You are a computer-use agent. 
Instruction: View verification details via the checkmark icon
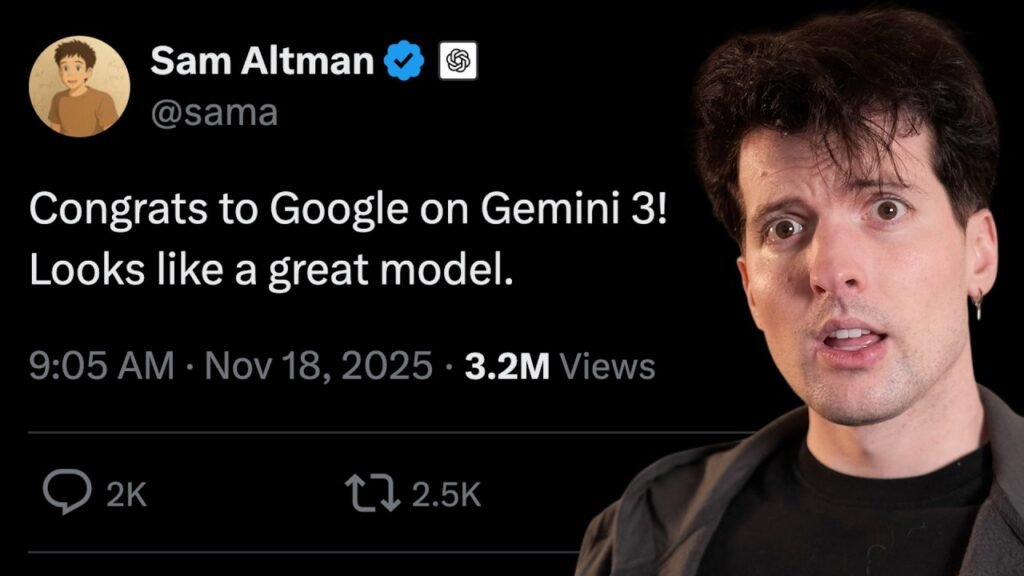pyautogui.click(x=403, y=62)
